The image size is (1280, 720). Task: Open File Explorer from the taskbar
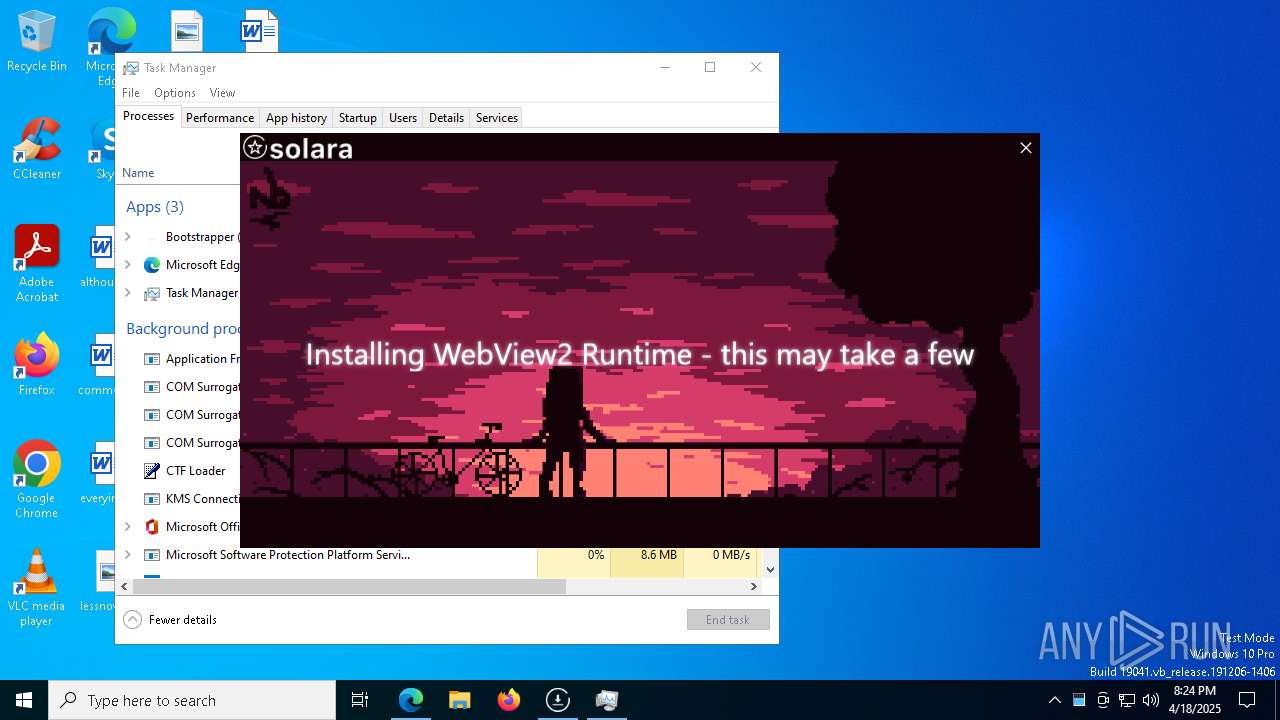point(459,700)
